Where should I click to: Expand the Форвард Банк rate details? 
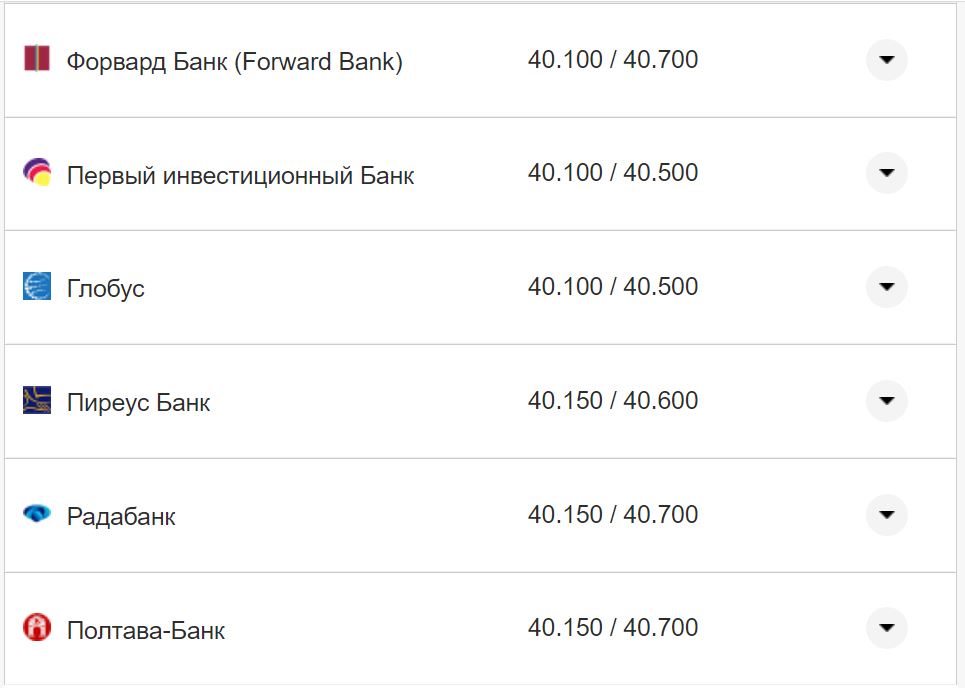tap(886, 60)
